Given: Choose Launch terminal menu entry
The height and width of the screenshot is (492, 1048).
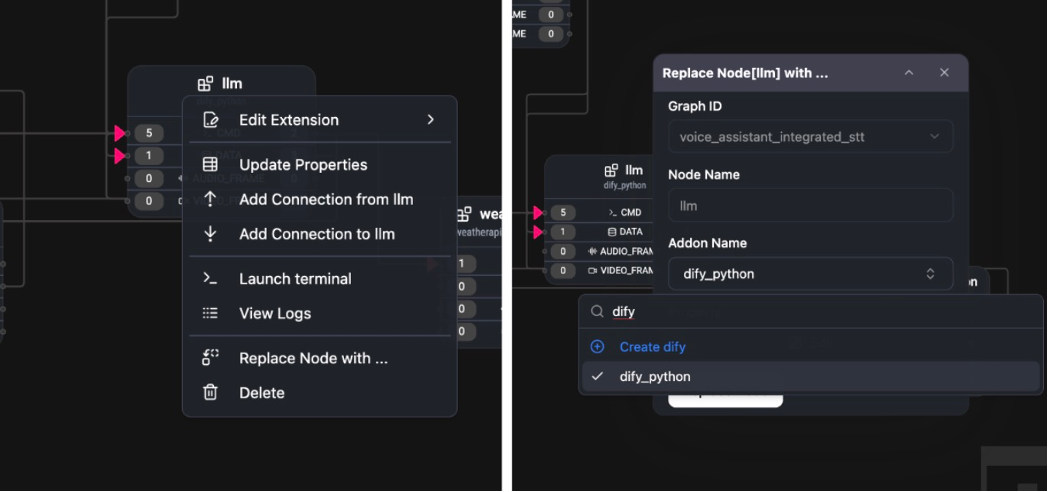Looking at the screenshot, I should point(319,279).
